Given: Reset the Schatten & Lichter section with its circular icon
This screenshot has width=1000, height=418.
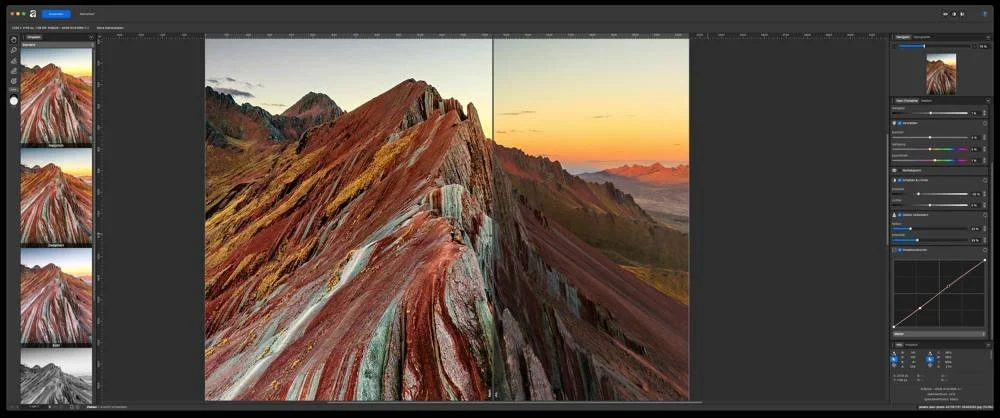Looking at the screenshot, I should (x=985, y=180).
